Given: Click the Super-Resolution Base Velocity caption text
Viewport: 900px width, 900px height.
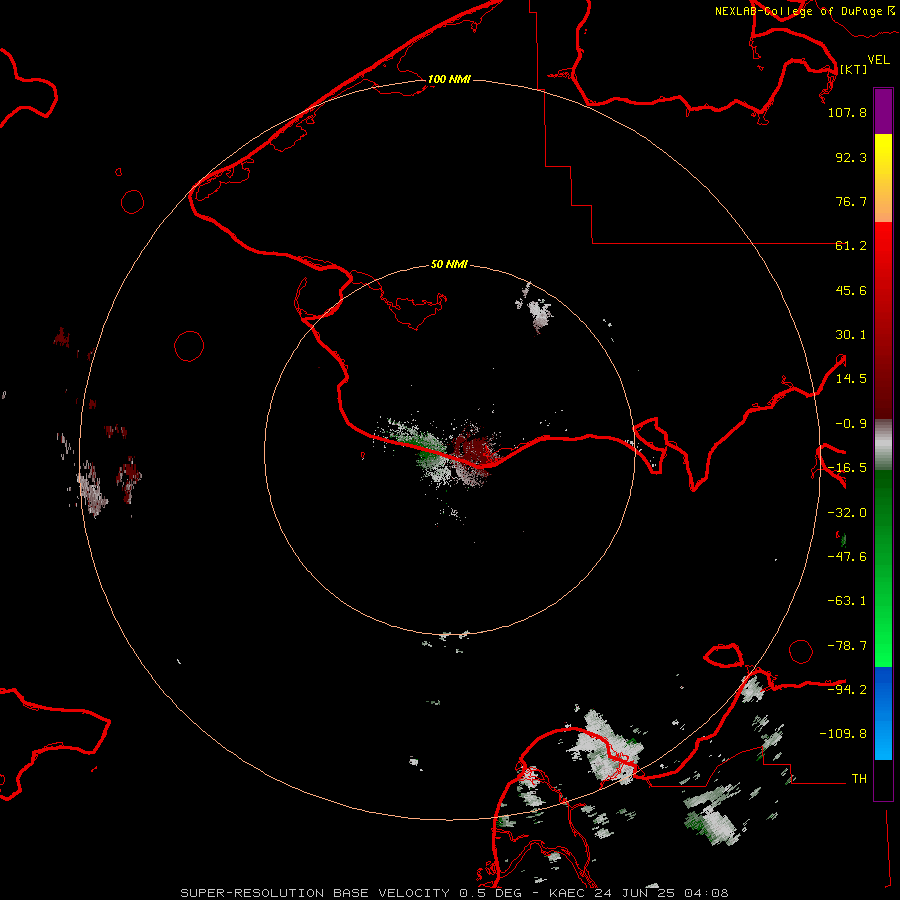Looking at the screenshot, I should [454, 893].
